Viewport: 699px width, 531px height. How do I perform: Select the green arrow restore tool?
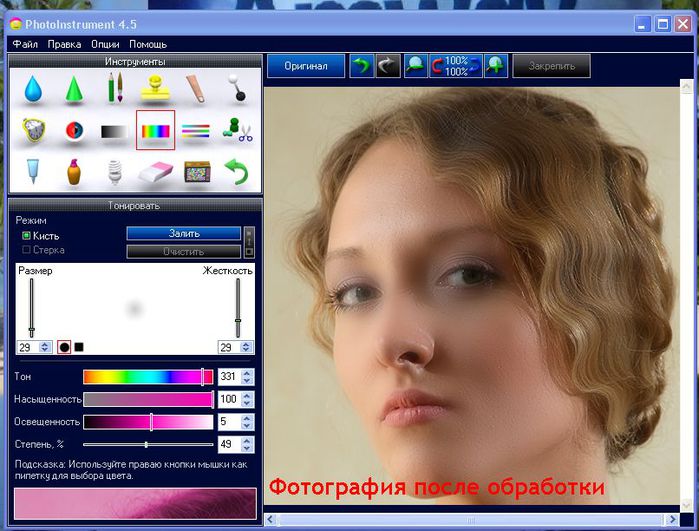click(236, 172)
